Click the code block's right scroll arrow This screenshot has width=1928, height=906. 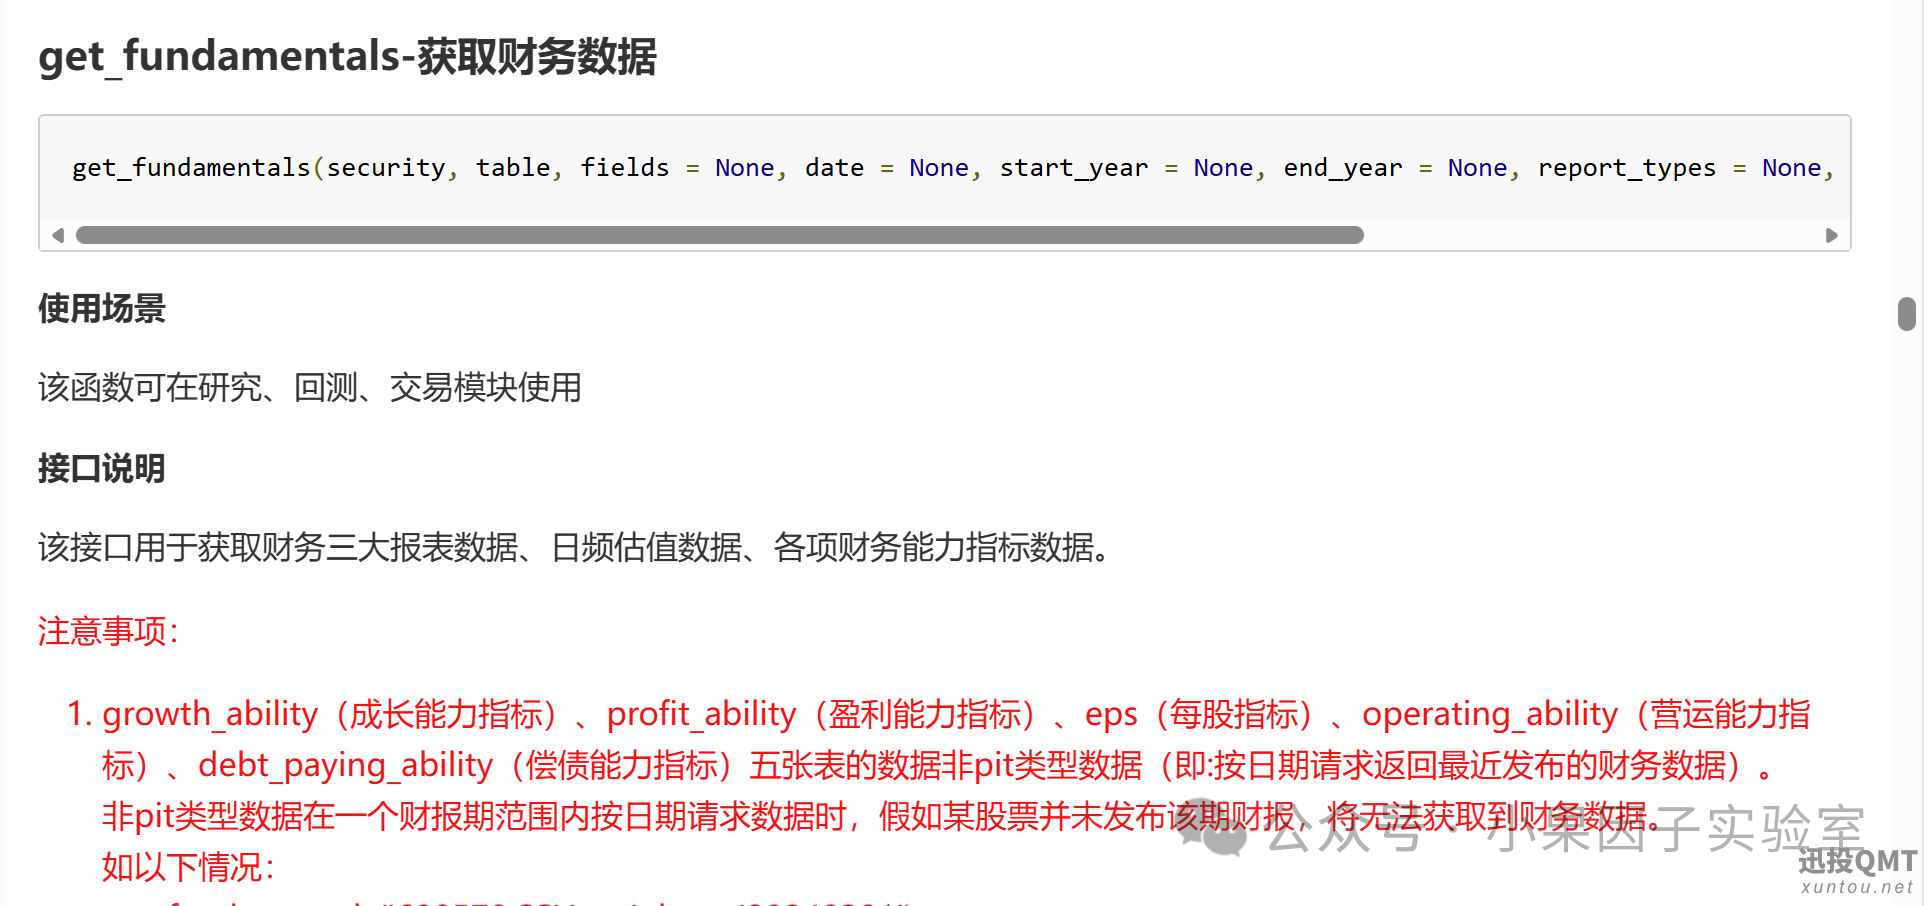point(1831,235)
